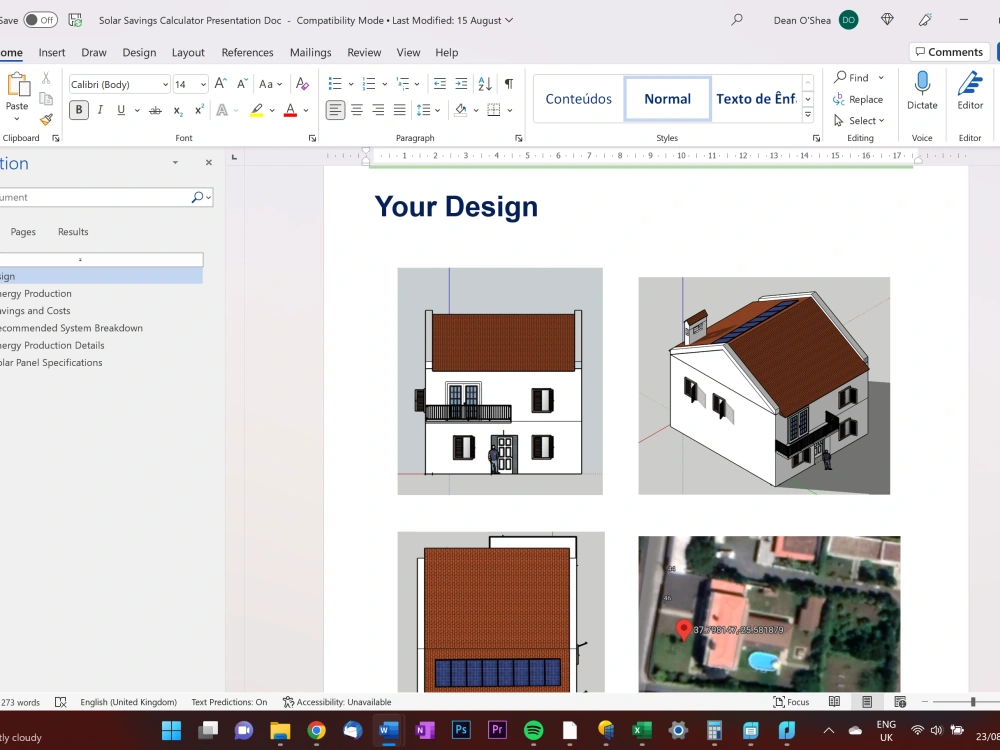Toggle italic formatting
This screenshot has width=1000, height=750.
[100, 110]
